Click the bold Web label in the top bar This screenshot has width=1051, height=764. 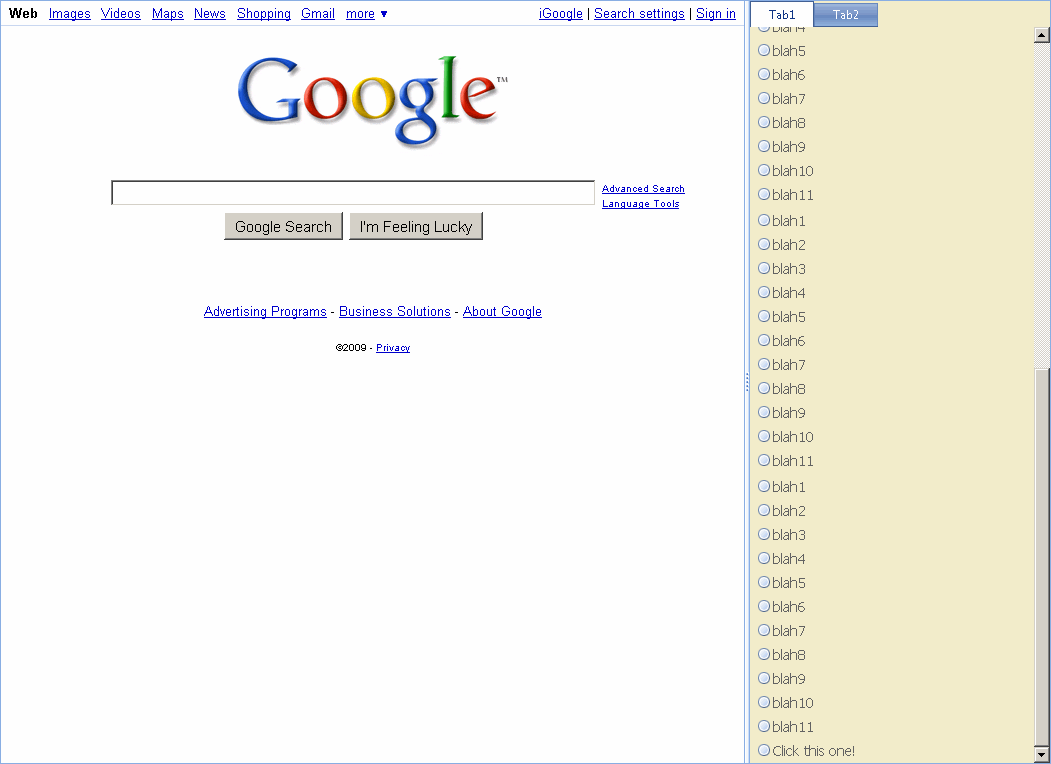(23, 13)
